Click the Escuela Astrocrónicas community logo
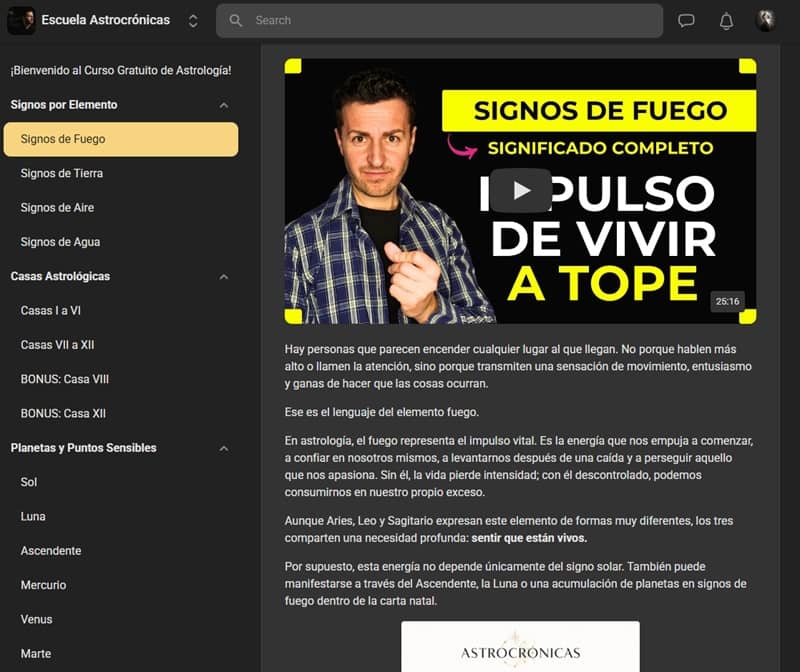 pos(21,20)
